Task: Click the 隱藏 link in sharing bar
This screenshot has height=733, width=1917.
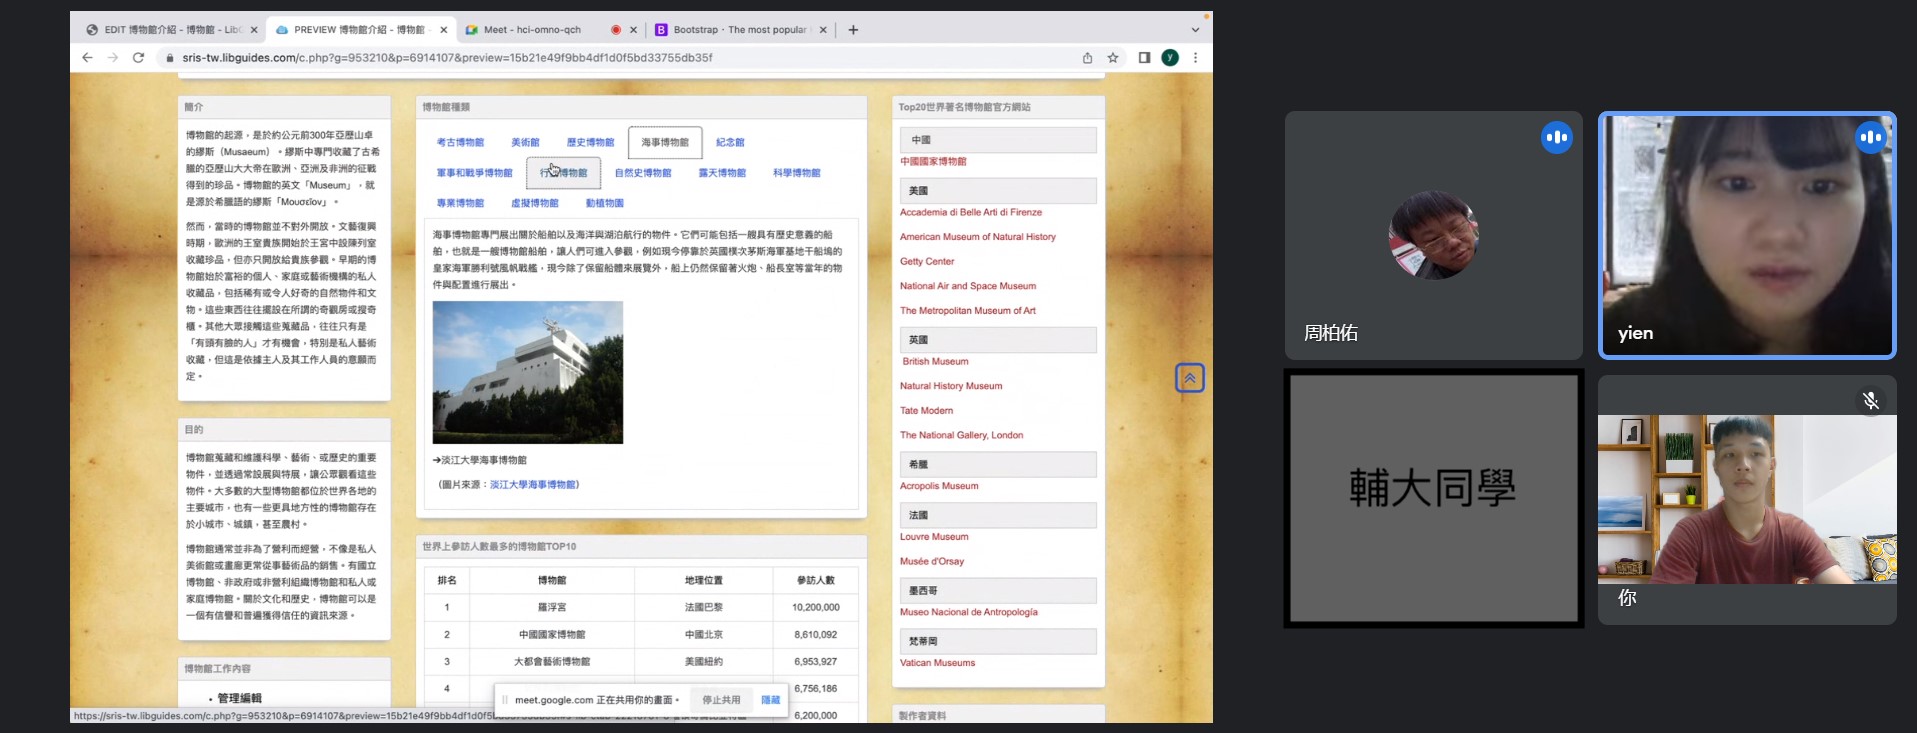Action: tap(770, 700)
